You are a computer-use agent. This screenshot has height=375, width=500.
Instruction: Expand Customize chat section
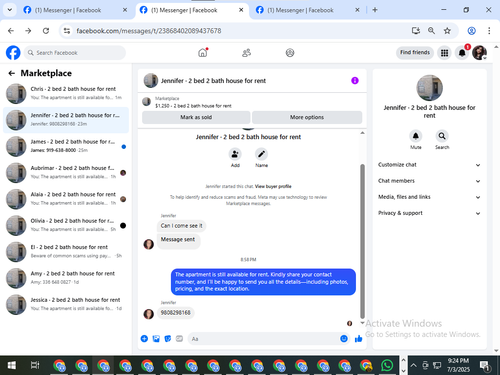click(429, 165)
